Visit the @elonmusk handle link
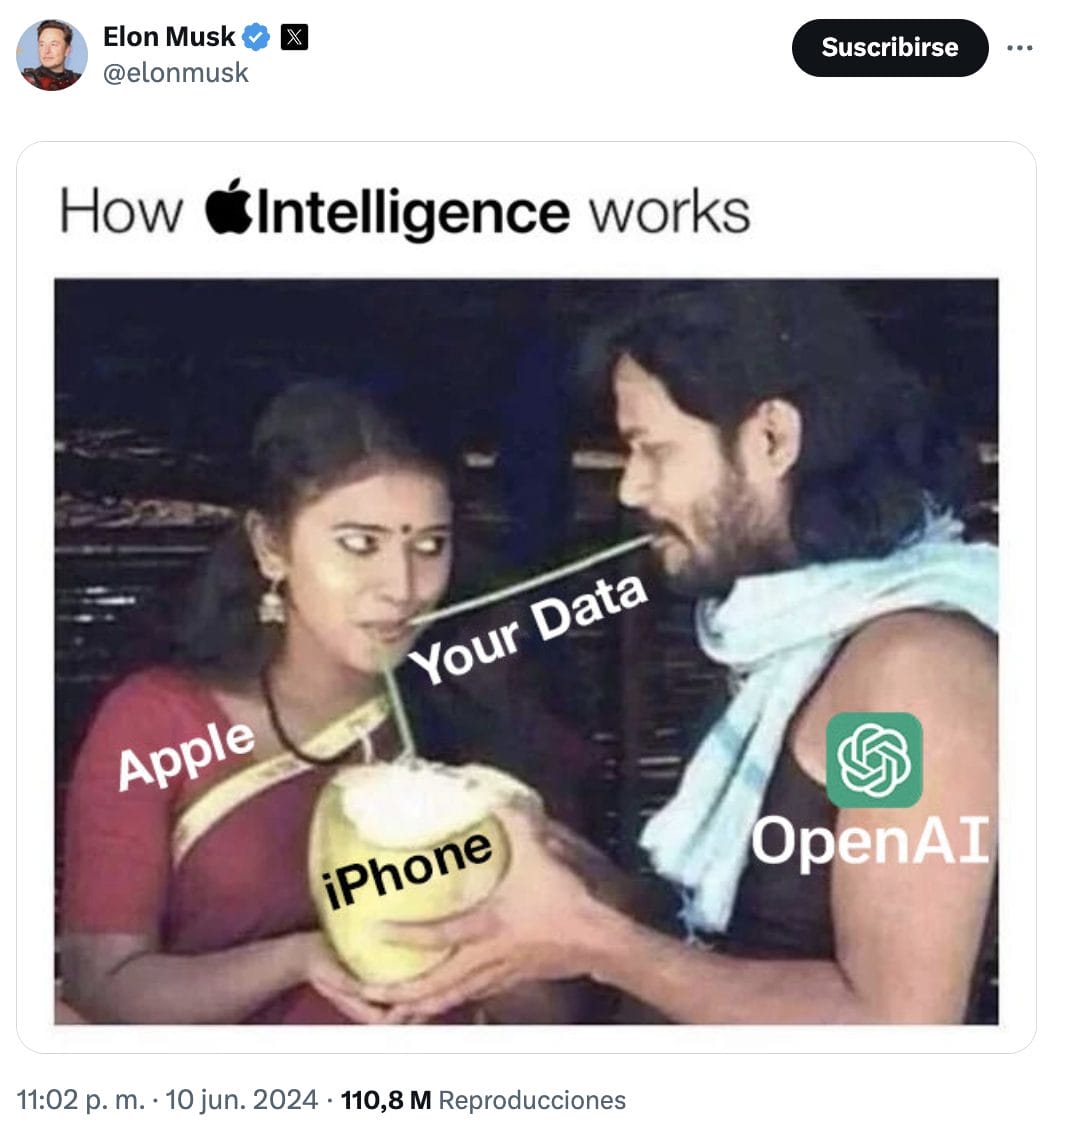The width and height of the screenshot is (1066, 1146). [x=176, y=73]
